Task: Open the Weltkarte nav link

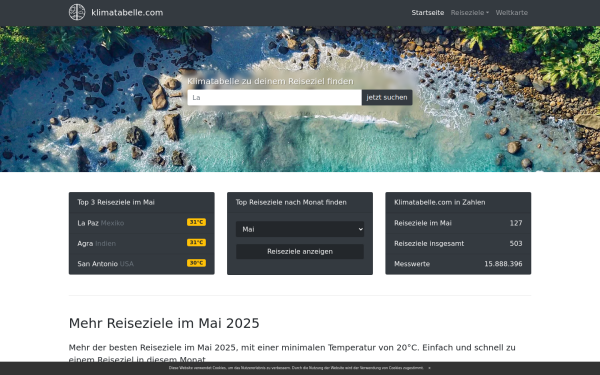Action: click(x=512, y=13)
